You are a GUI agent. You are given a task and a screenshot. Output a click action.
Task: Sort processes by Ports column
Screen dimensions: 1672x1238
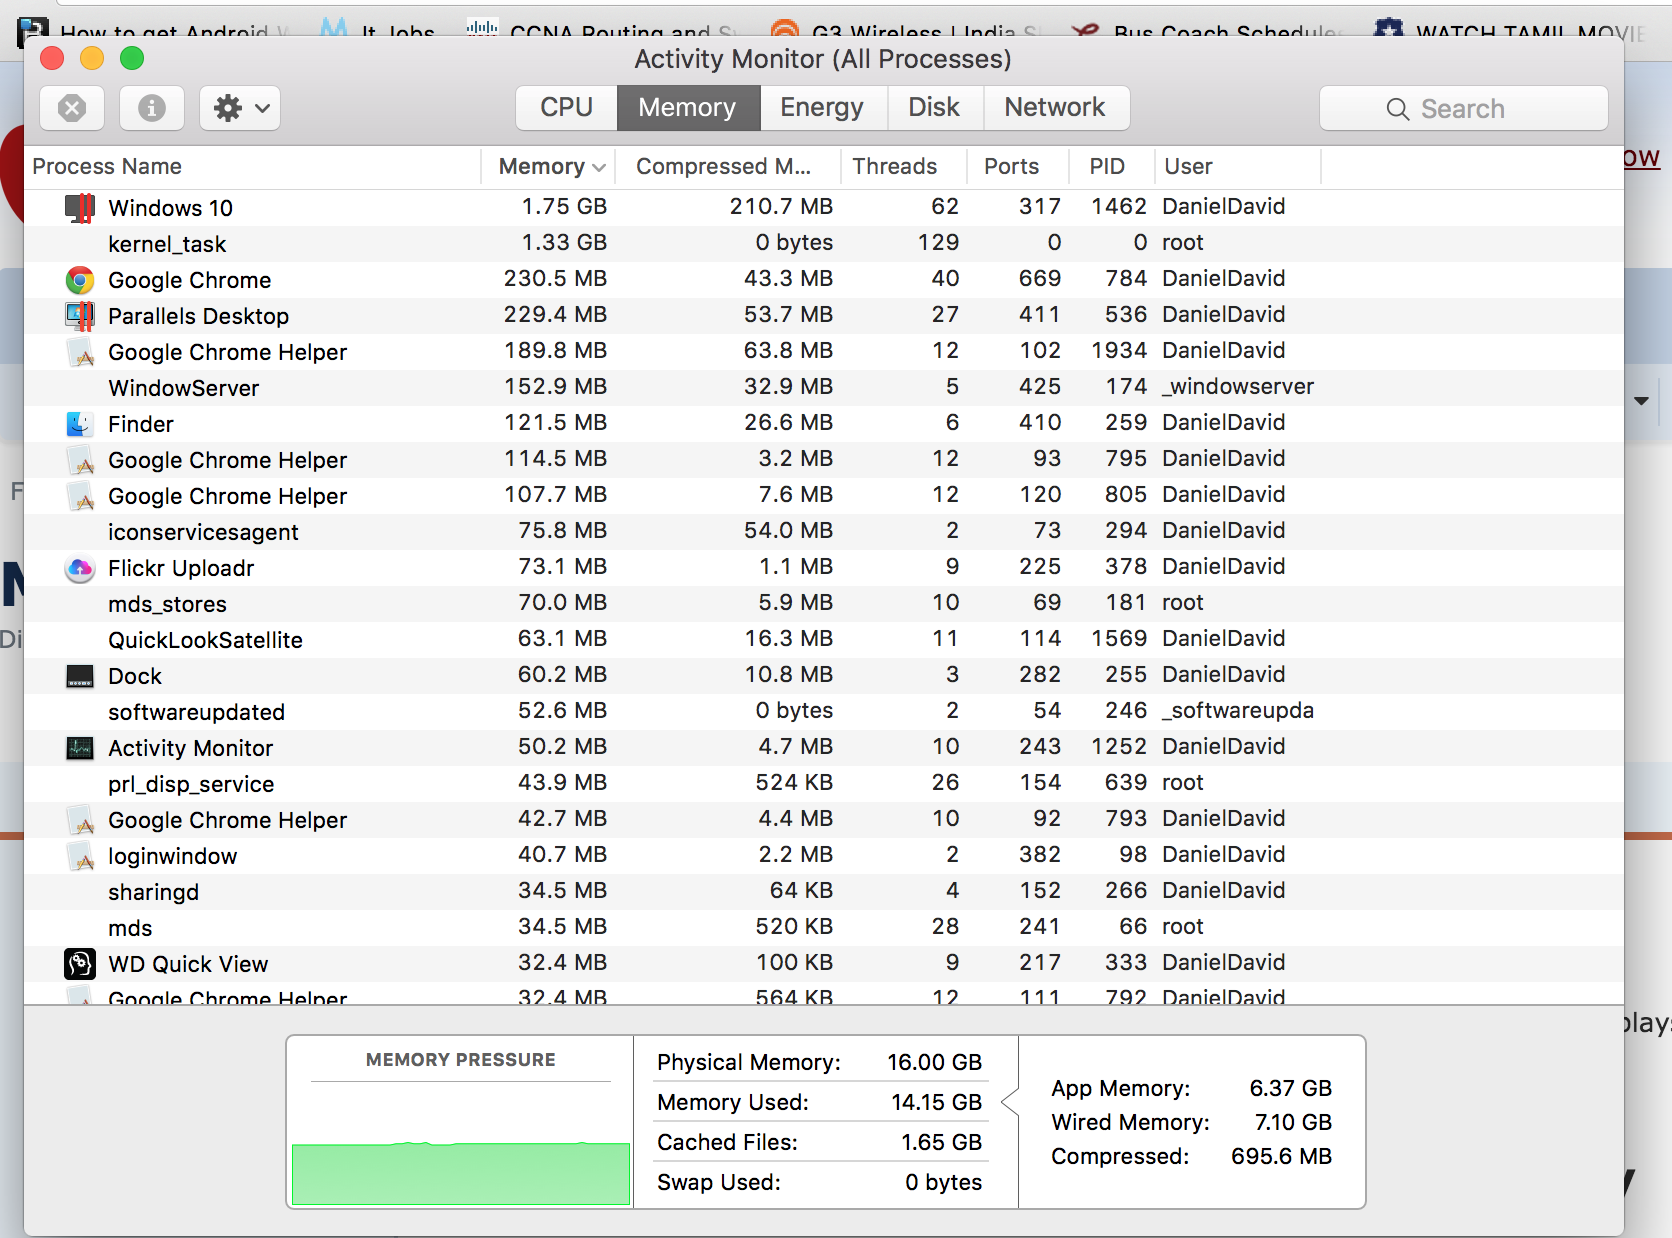tap(1018, 167)
